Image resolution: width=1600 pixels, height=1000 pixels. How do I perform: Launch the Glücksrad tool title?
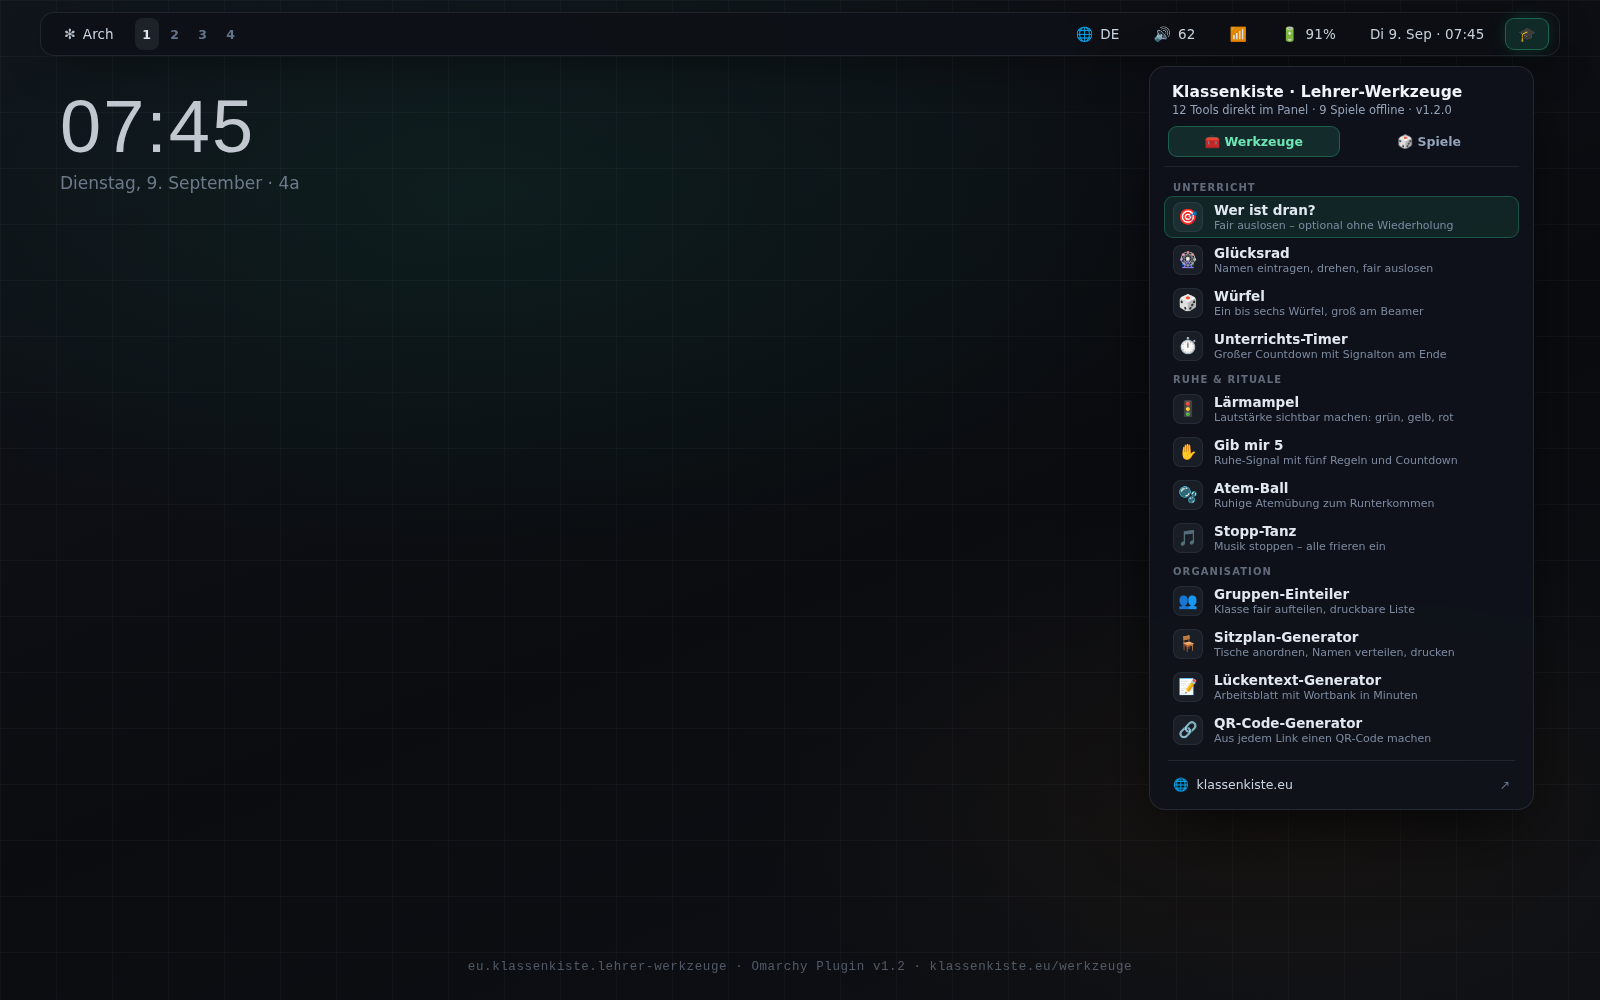click(1252, 253)
